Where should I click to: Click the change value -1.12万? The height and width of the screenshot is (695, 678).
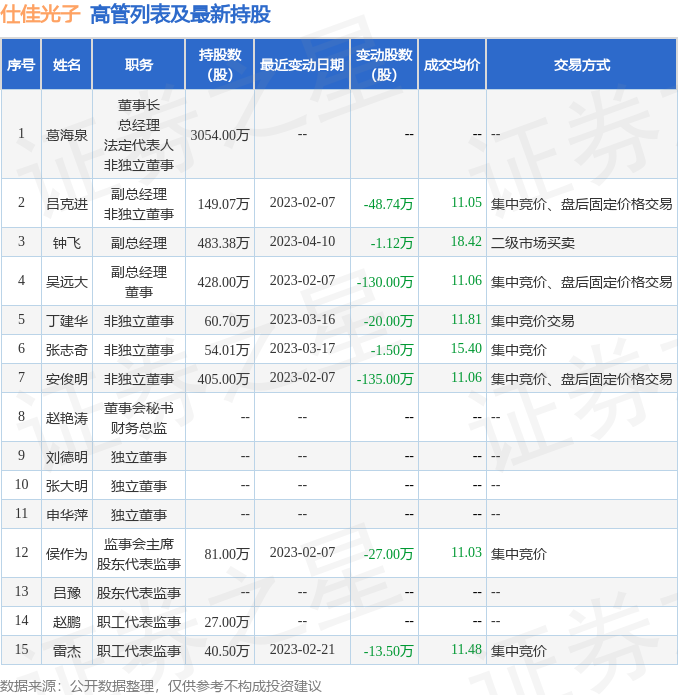(392, 243)
